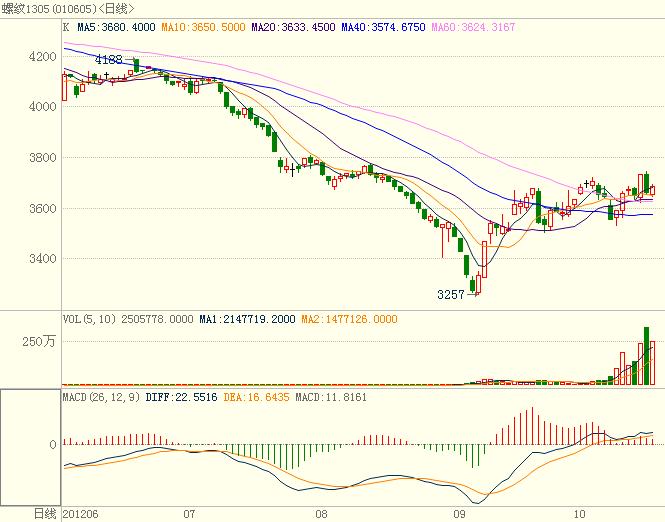Viewport: 665px width, 522px height.
Task: Click the K candlestick label in header
Action: click(x=65, y=28)
